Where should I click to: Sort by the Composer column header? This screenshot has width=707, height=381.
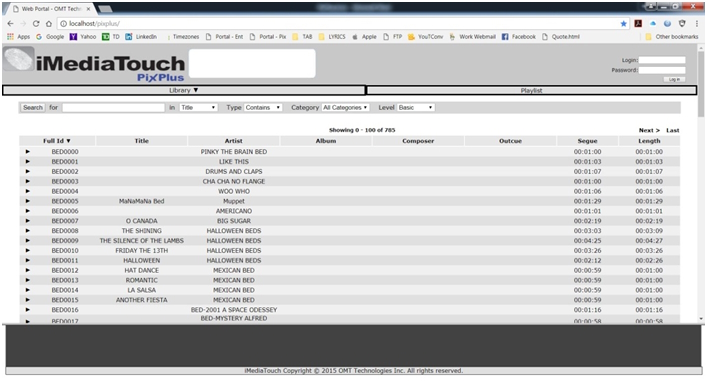418,141
